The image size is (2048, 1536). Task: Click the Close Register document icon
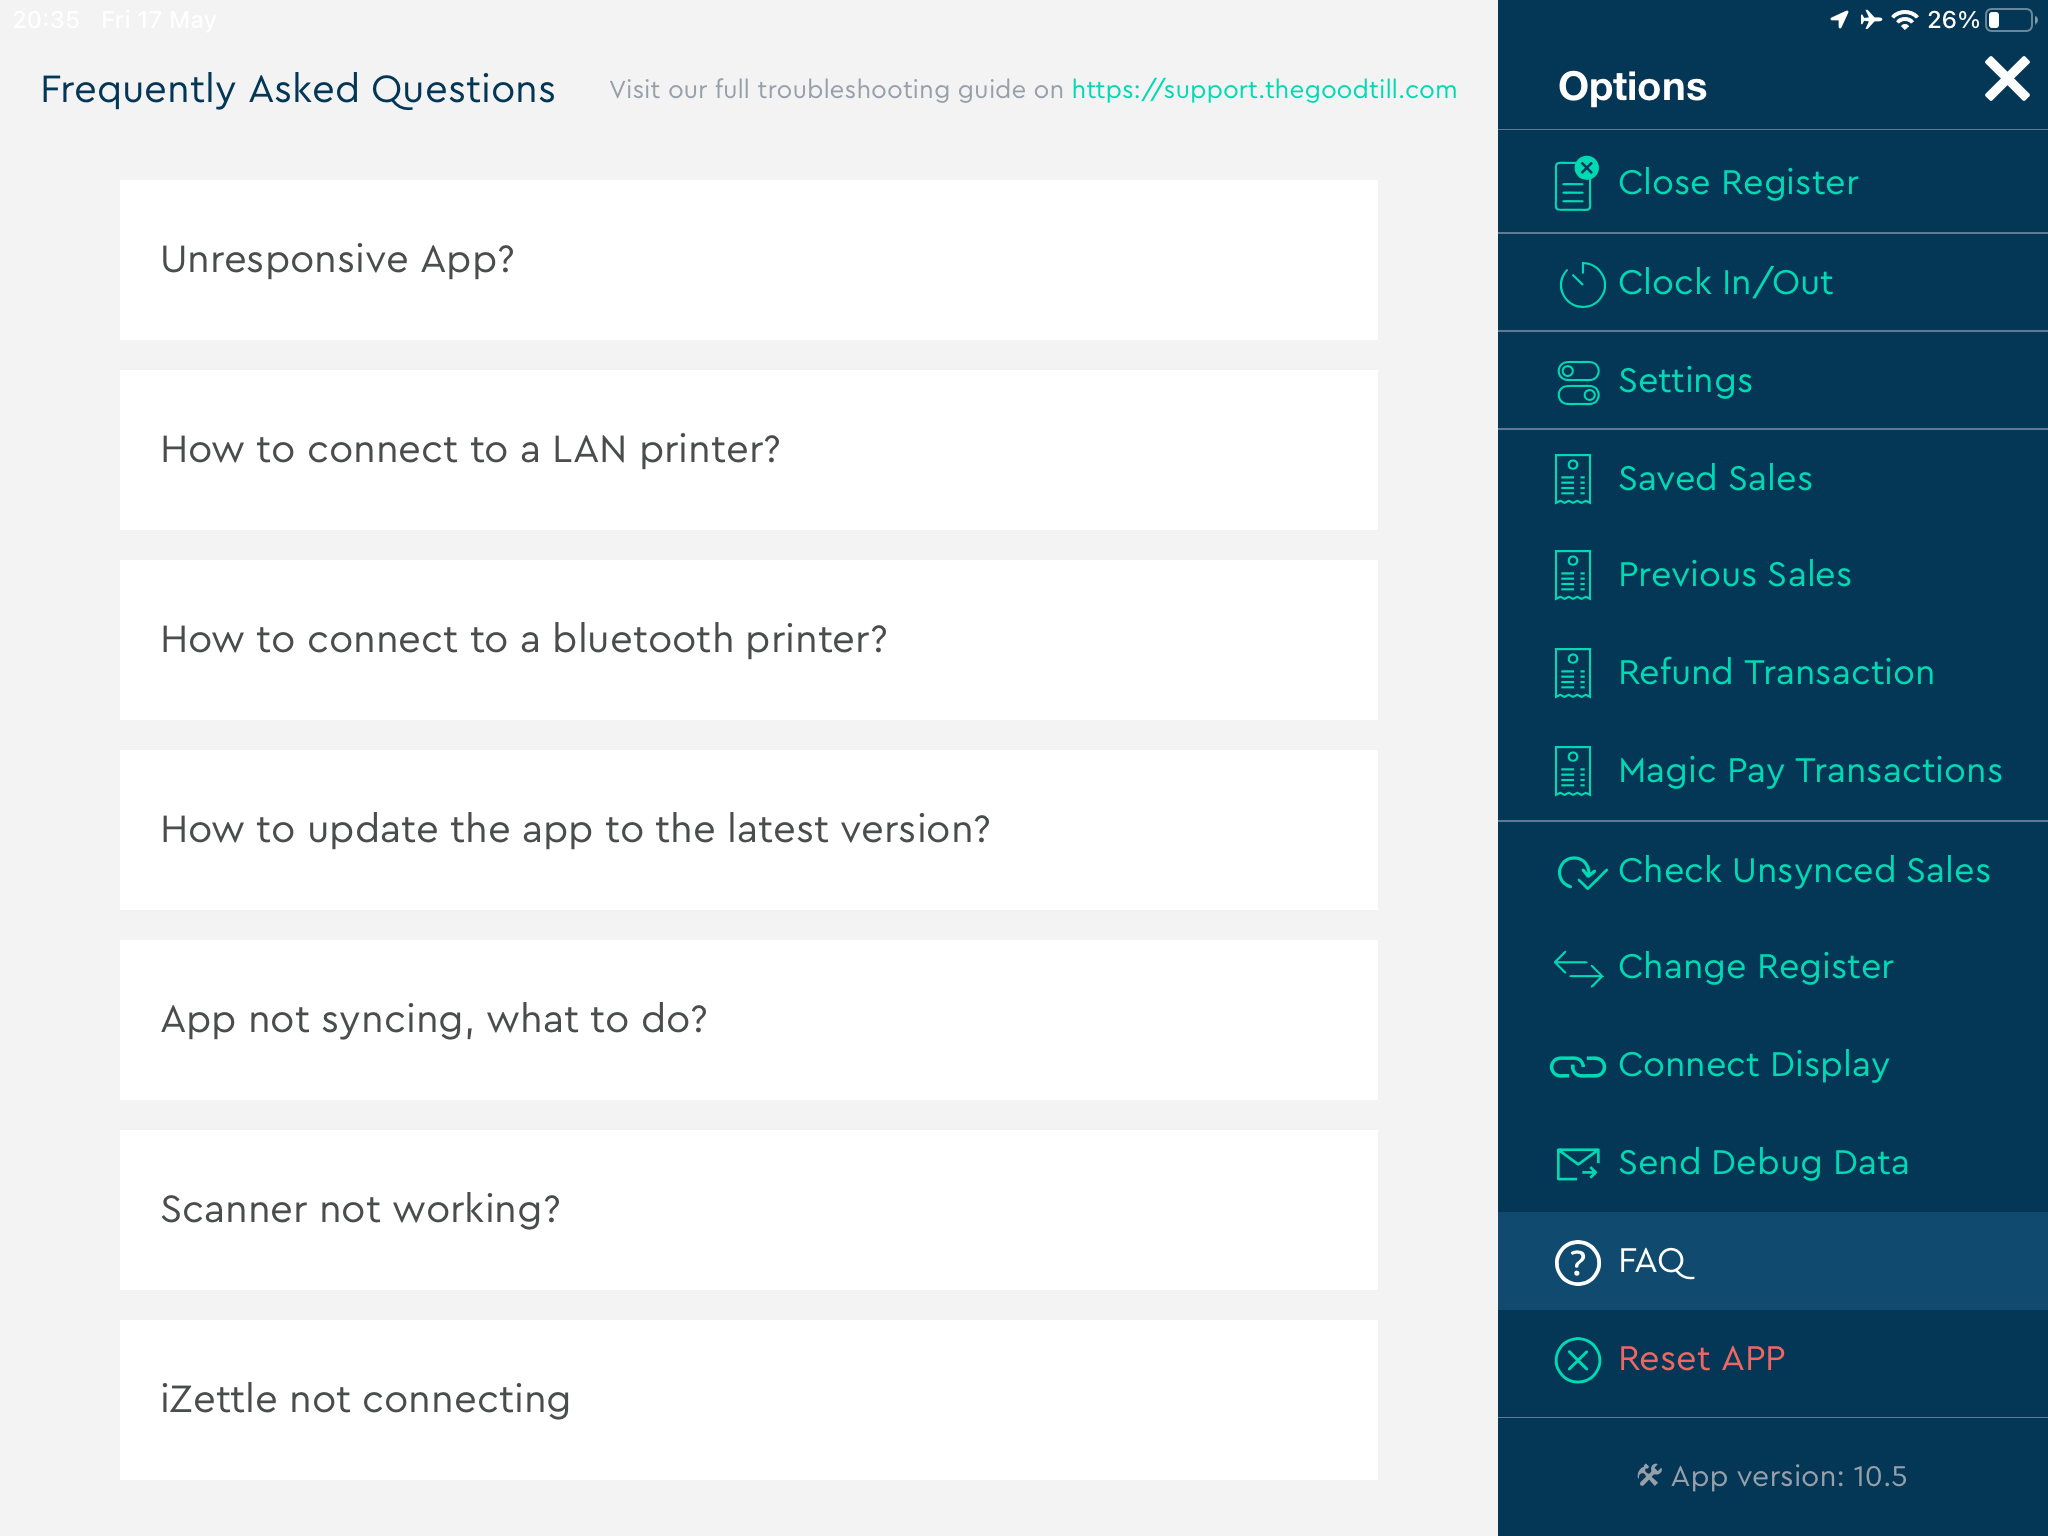coord(1575,184)
